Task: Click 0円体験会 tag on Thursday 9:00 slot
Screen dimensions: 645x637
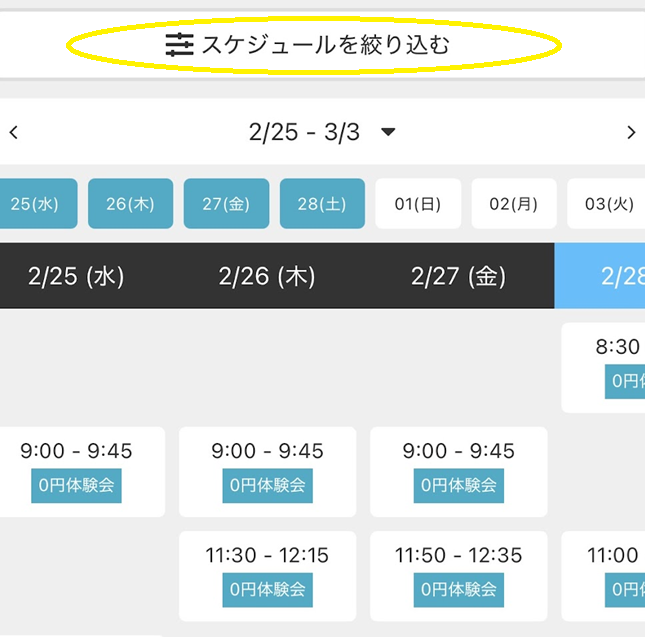Action: (x=267, y=486)
